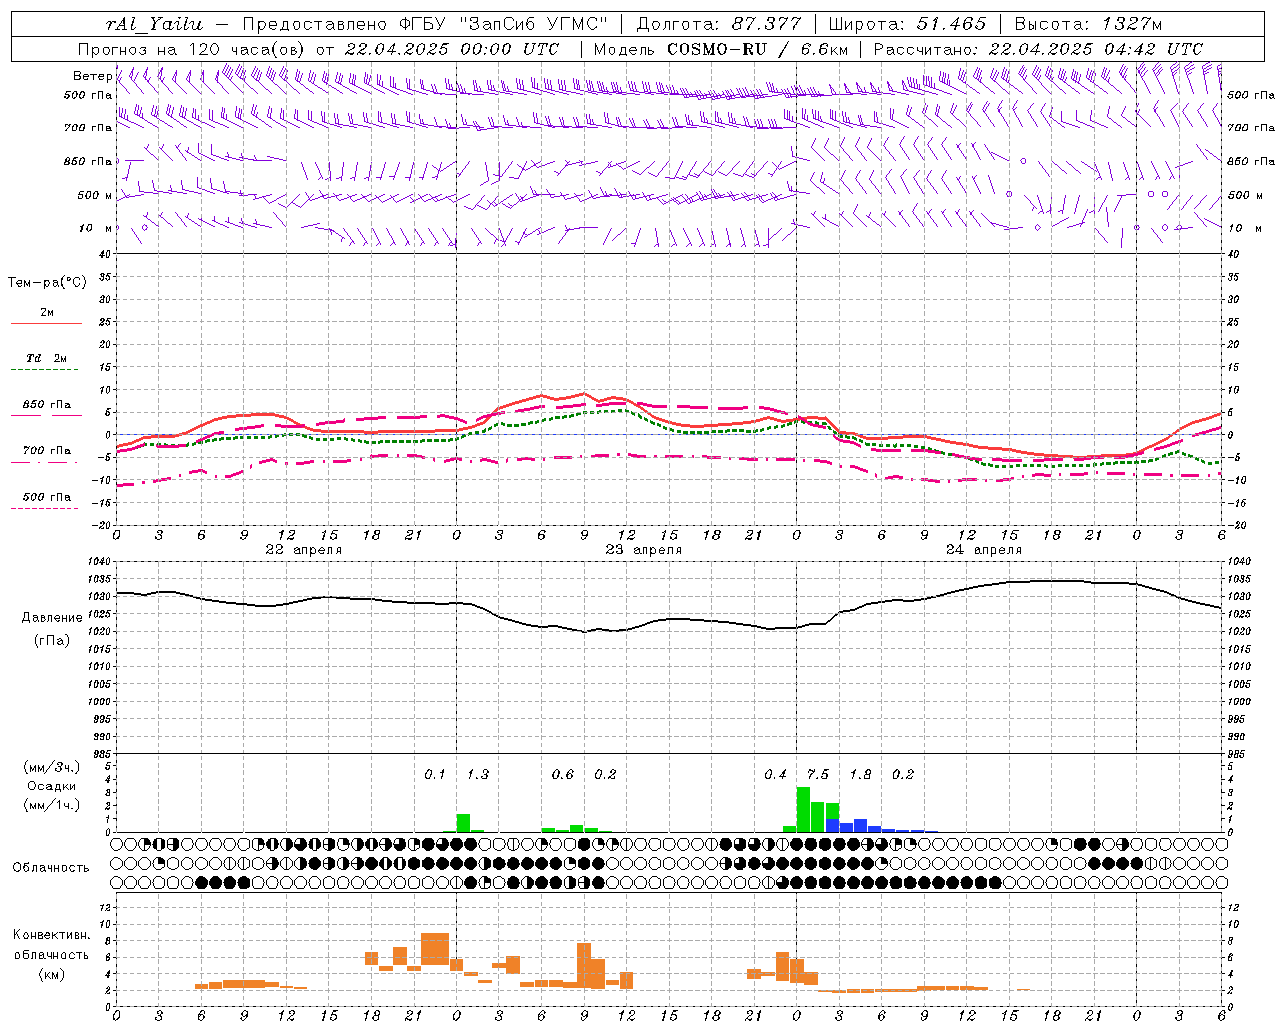Click the 1.3 precipitation total
The height and width of the screenshot is (1024, 1280).
click(478, 774)
